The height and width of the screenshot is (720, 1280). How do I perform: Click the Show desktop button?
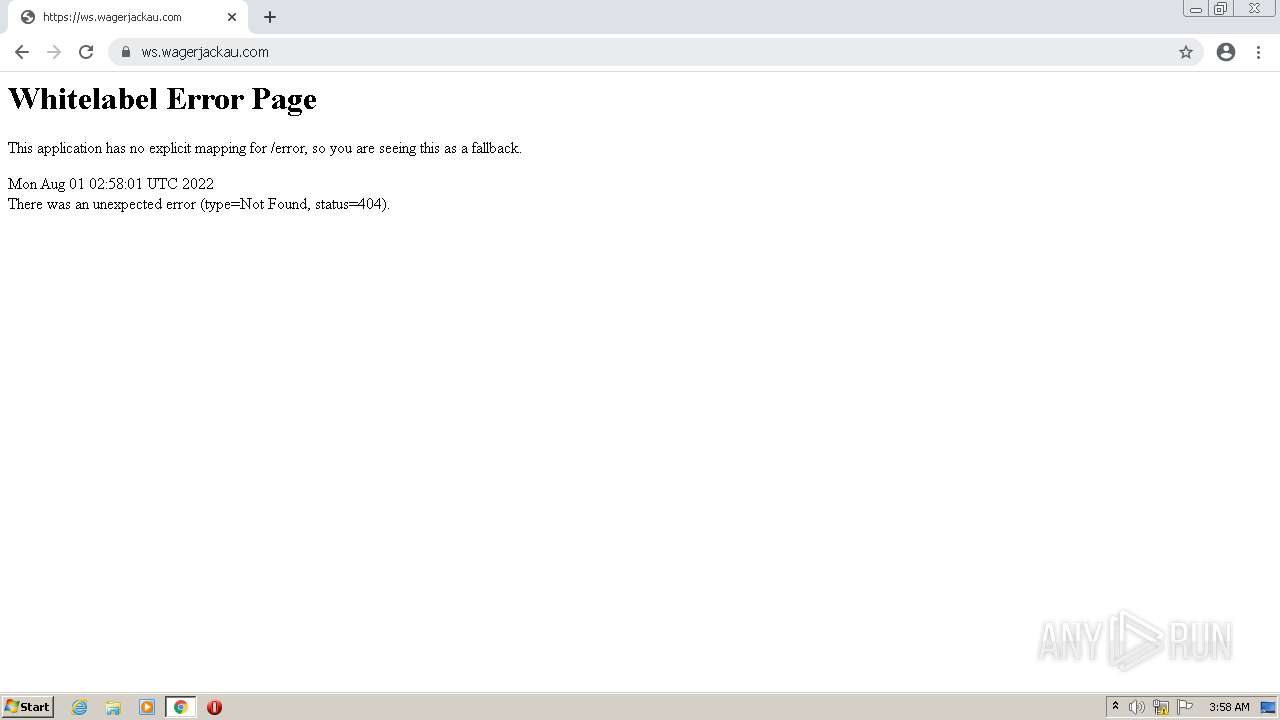1268,707
